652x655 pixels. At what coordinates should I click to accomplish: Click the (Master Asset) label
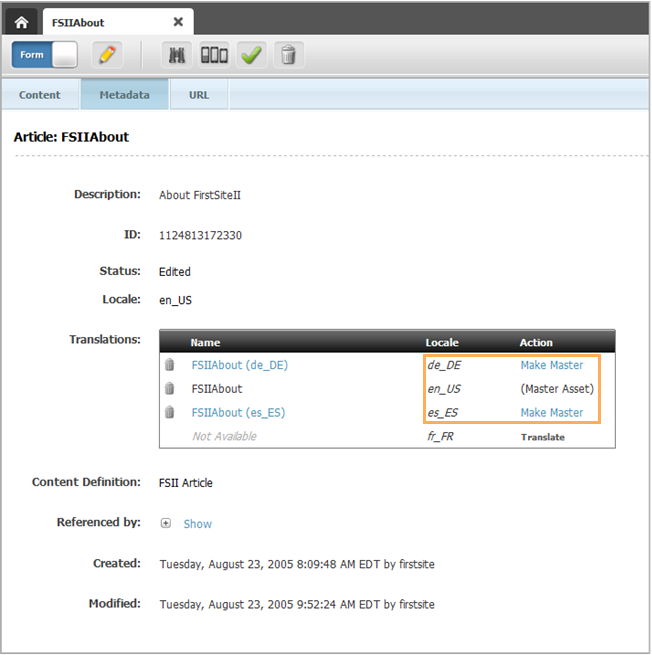pyautogui.click(x=557, y=389)
